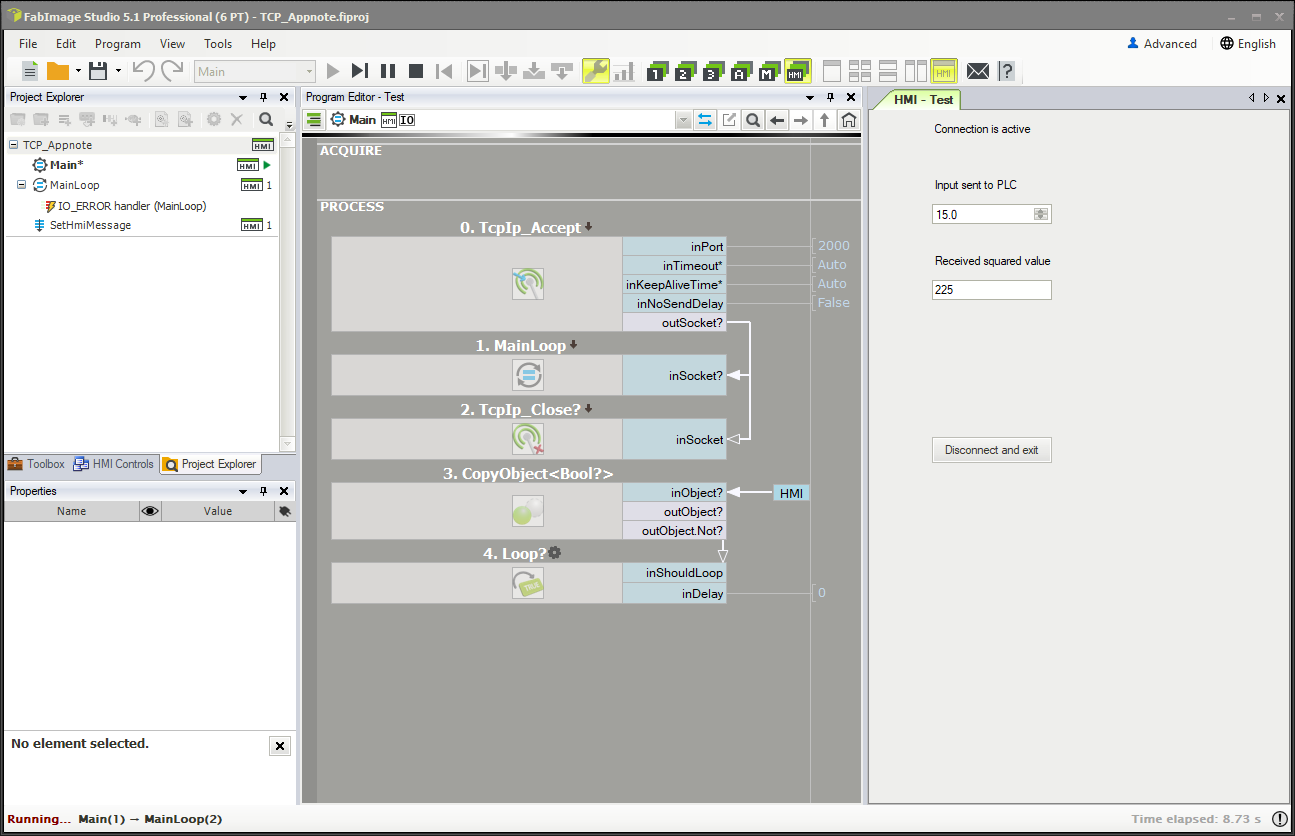
Task: Expand the MainLoop filter arrow in editor
Action: coord(573,345)
